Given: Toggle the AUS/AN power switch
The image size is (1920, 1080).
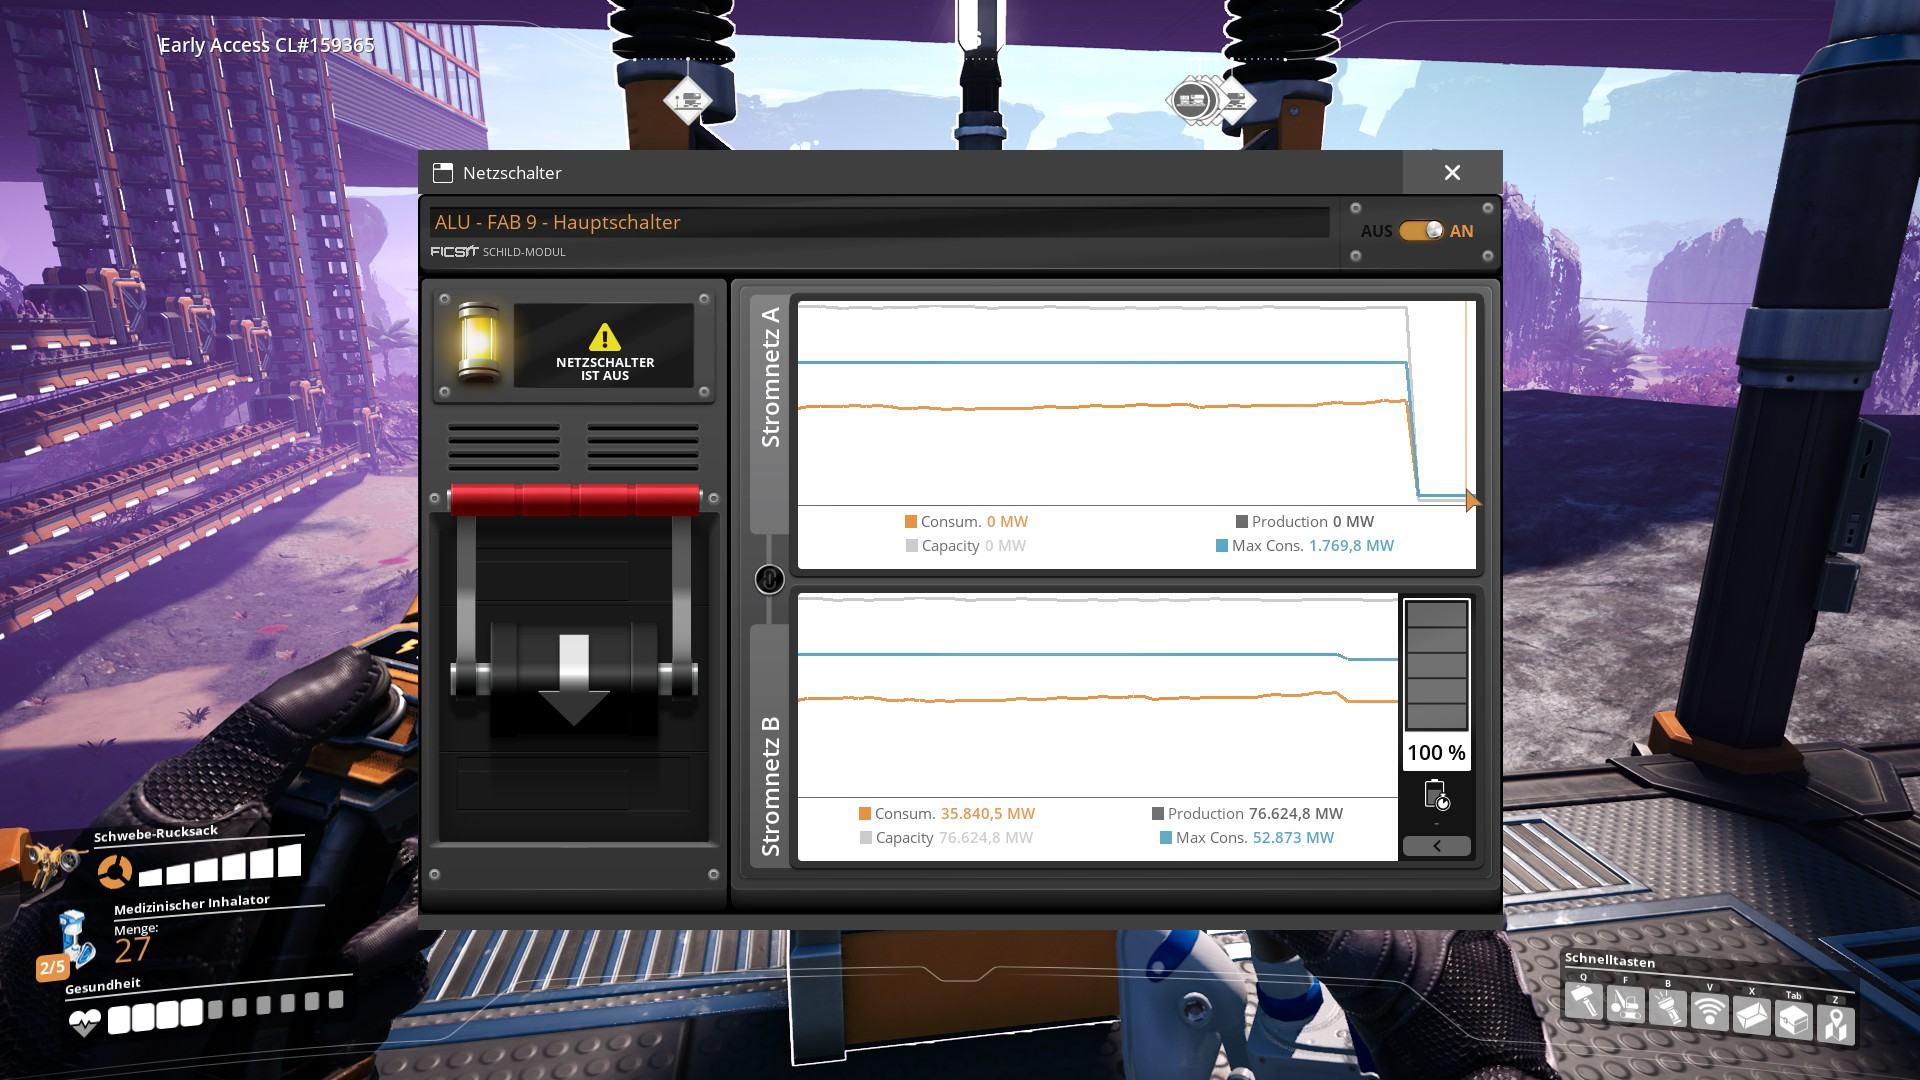Looking at the screenshot, I should coord(1421,231).
